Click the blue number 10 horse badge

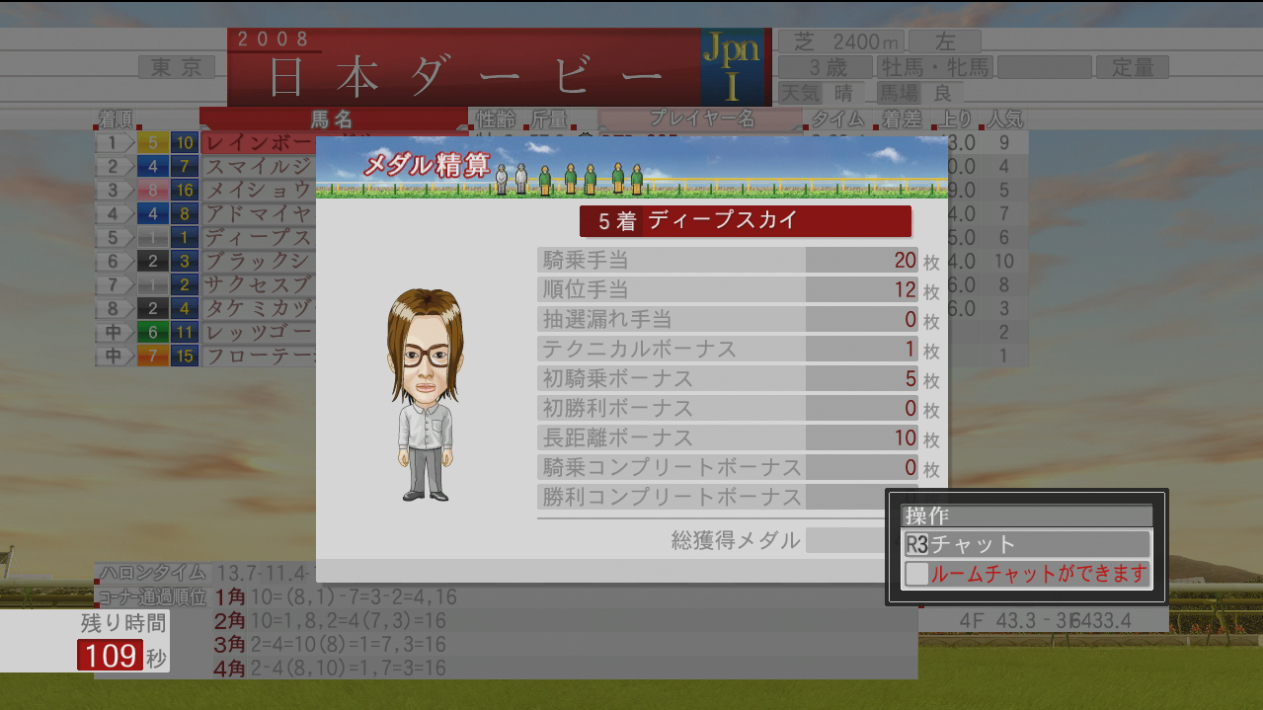tap(185, 143)
